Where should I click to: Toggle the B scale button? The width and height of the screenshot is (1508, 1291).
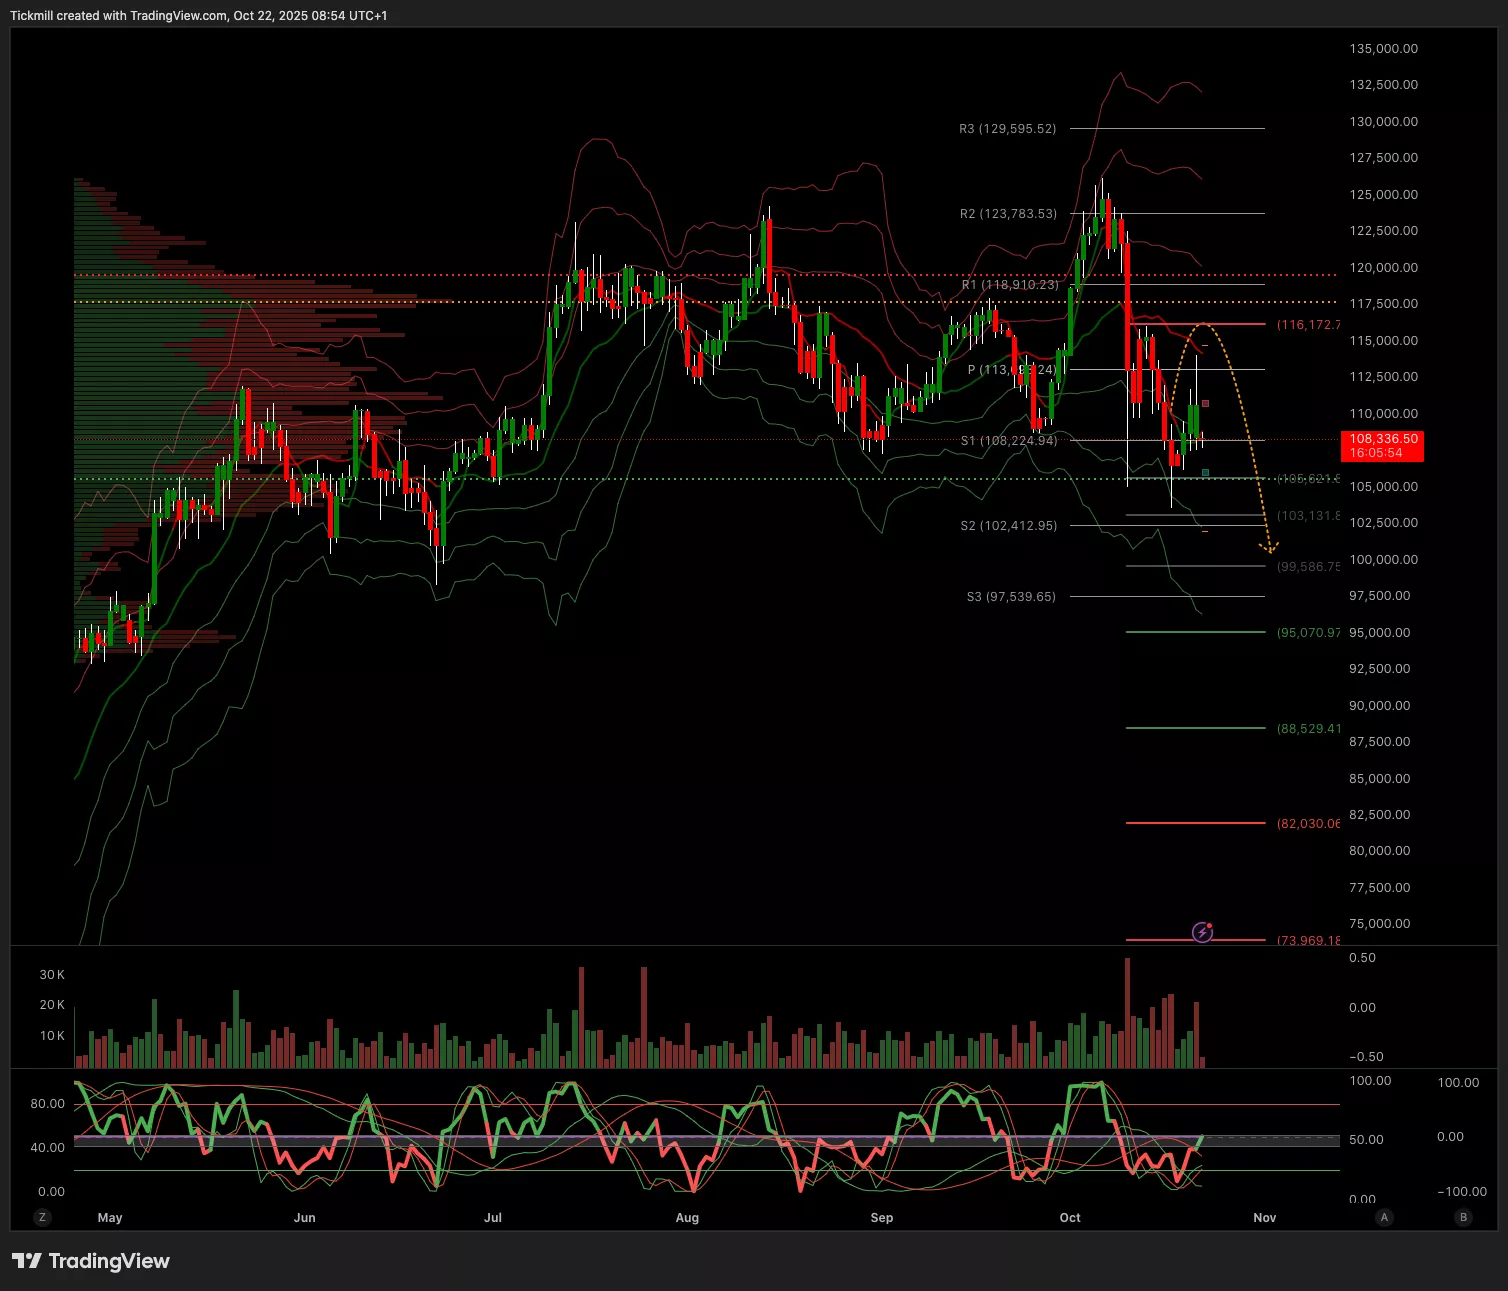(x=1463, y=1217)
